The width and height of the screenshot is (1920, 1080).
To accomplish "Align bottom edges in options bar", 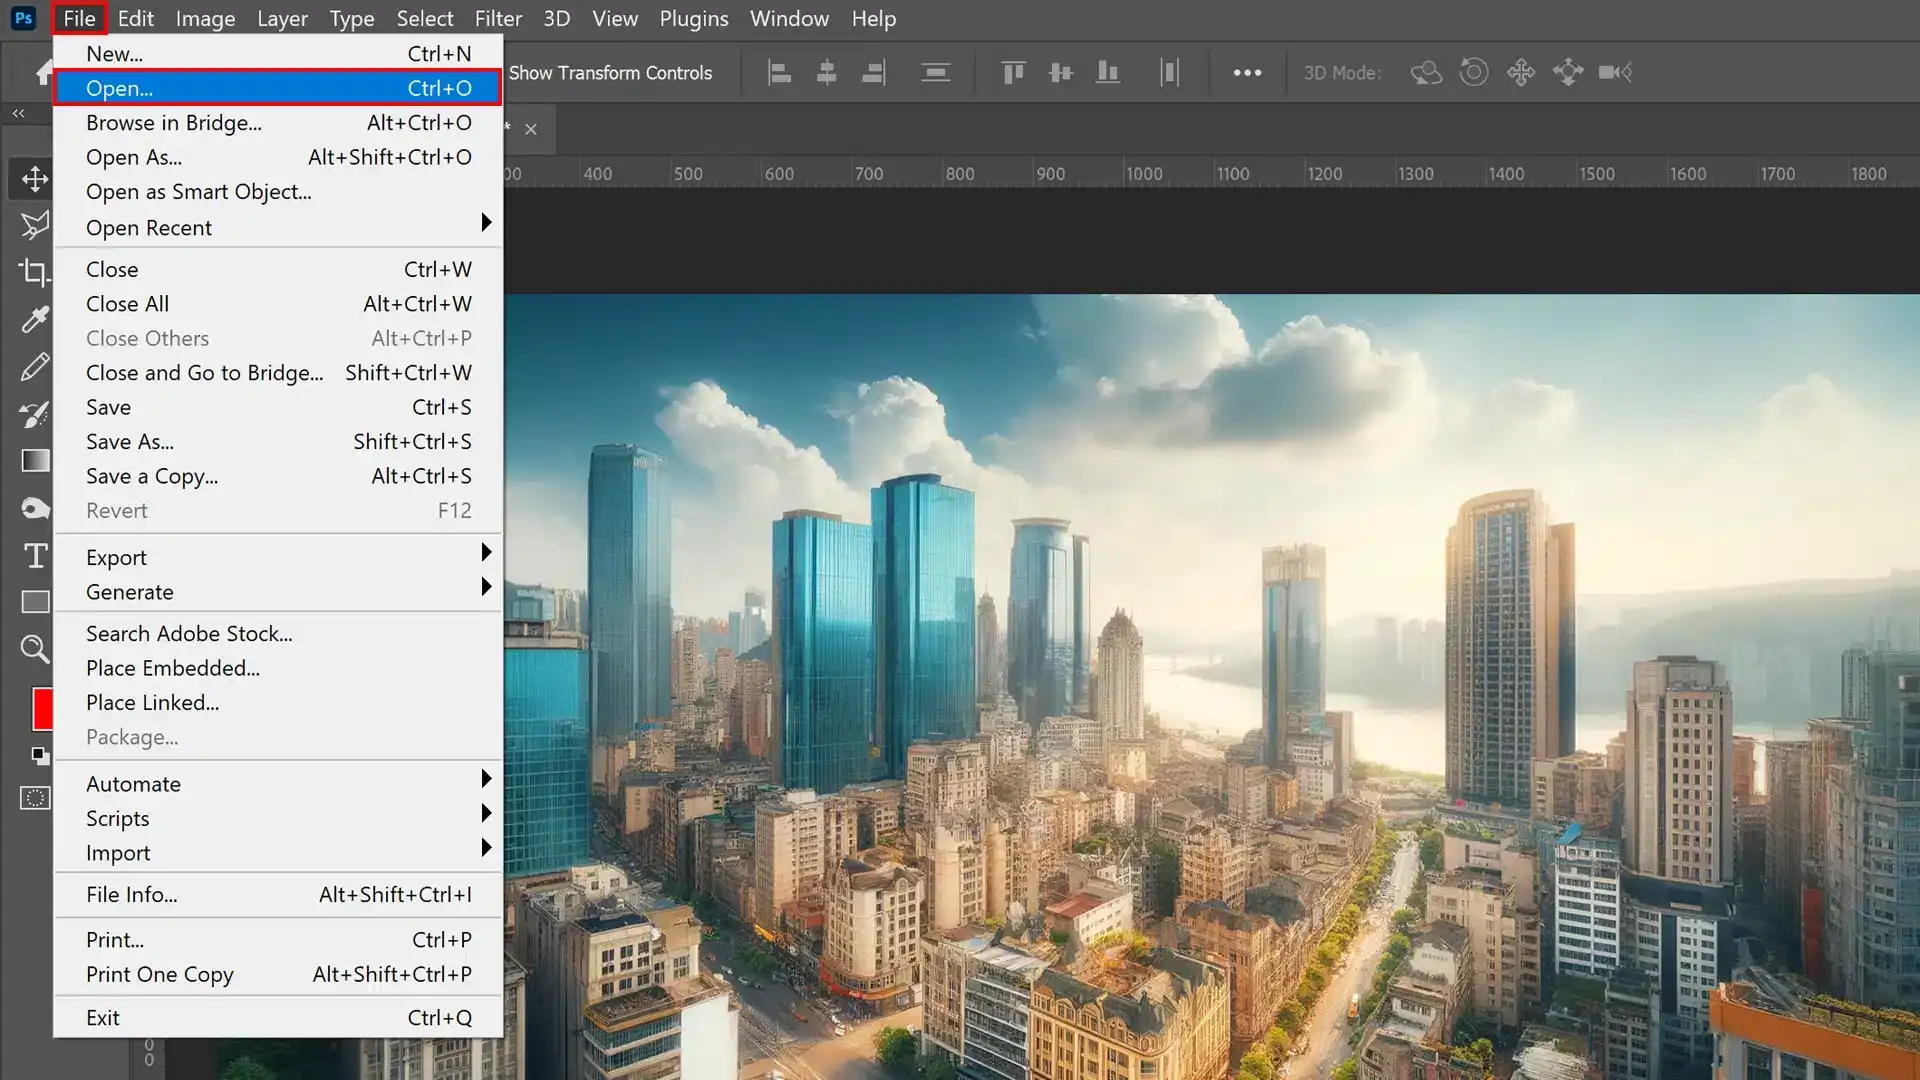I will pyautogui.click(x=1107, y=72).
